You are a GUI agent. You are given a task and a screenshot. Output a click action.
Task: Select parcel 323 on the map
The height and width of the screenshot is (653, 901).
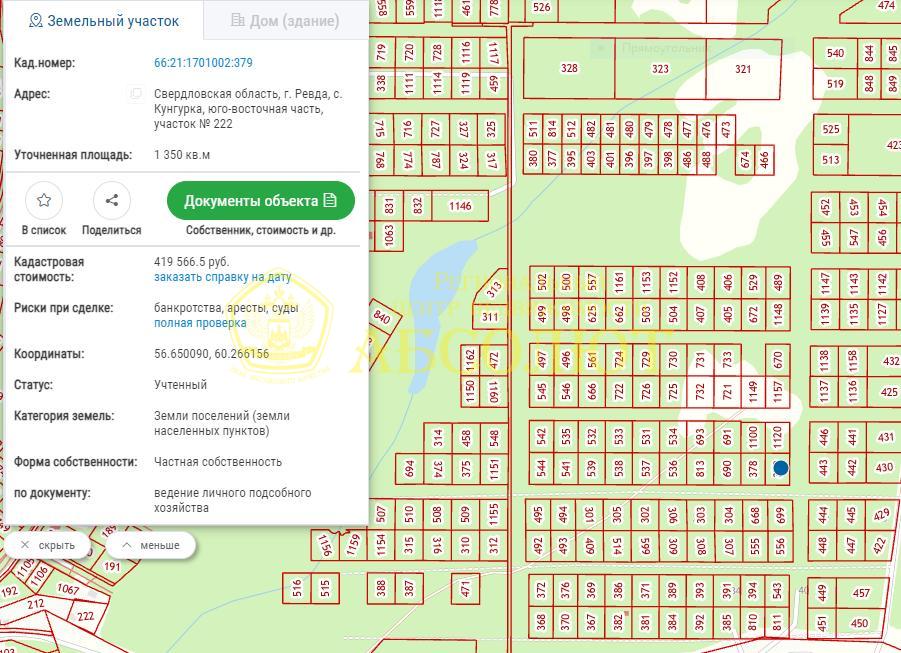click(x=660, y=69)
